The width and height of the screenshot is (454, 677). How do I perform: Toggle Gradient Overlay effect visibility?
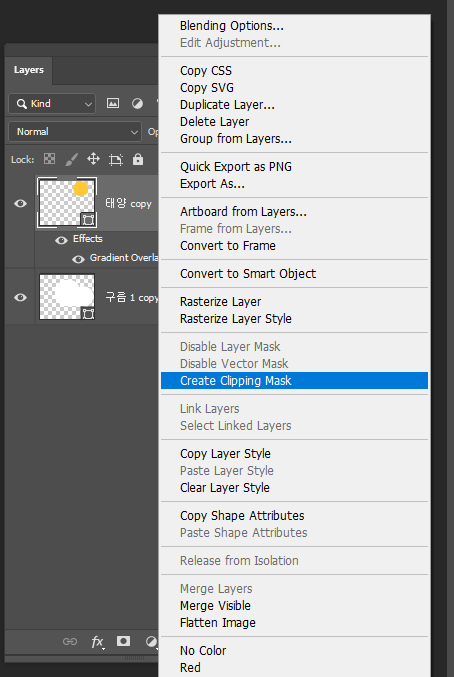(78, 259)
